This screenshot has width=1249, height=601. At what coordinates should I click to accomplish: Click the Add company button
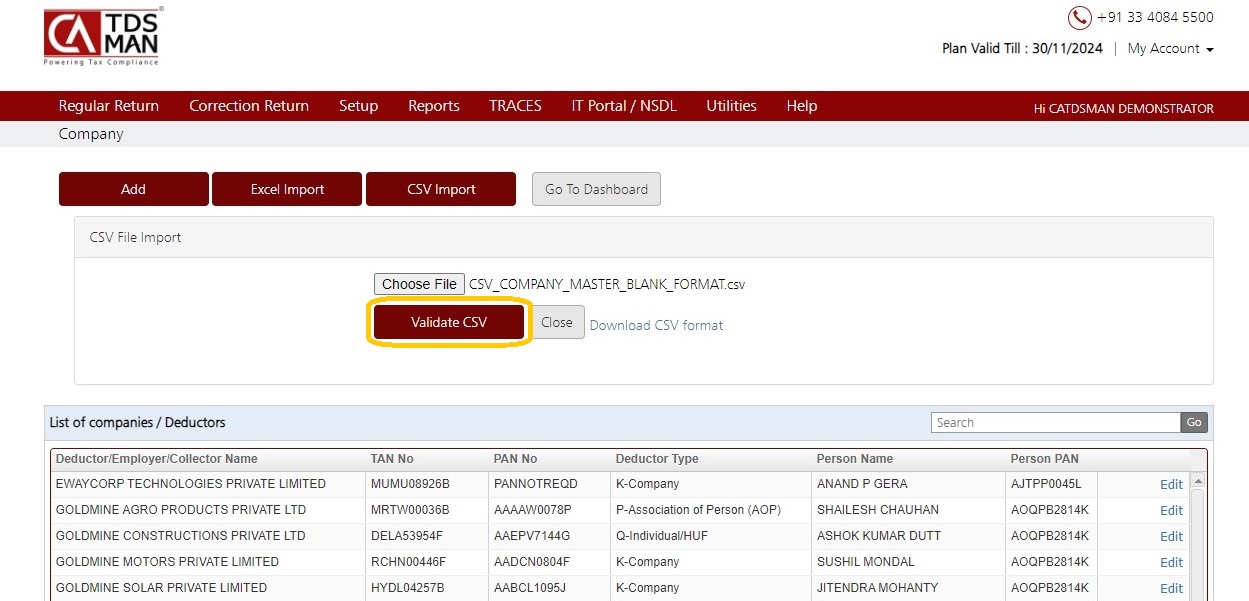tap(134, 189)
